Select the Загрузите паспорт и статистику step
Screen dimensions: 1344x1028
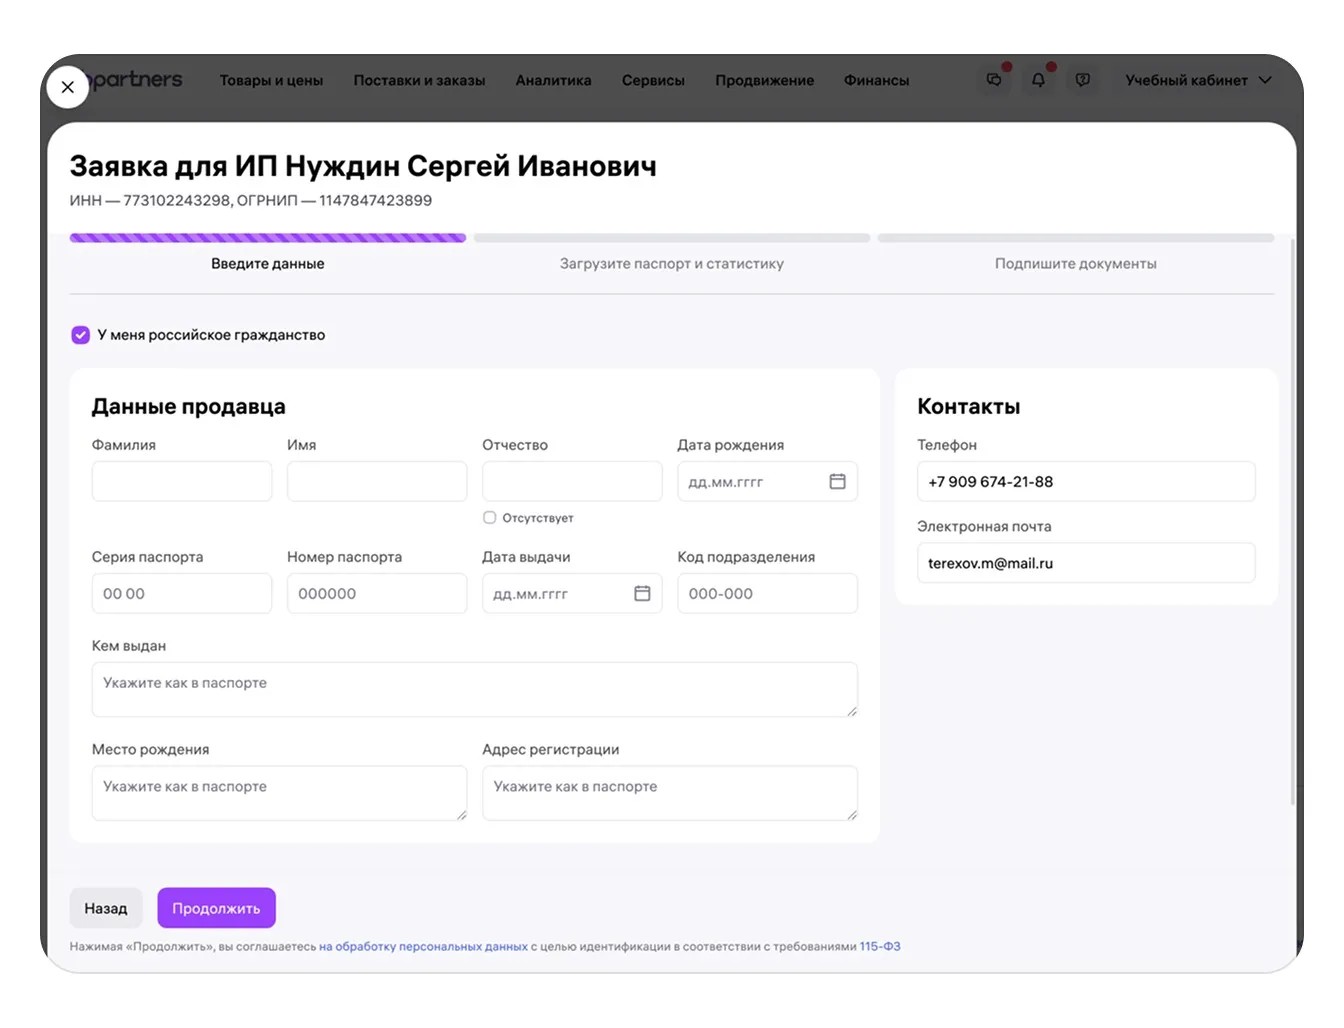tap(671, 264)
